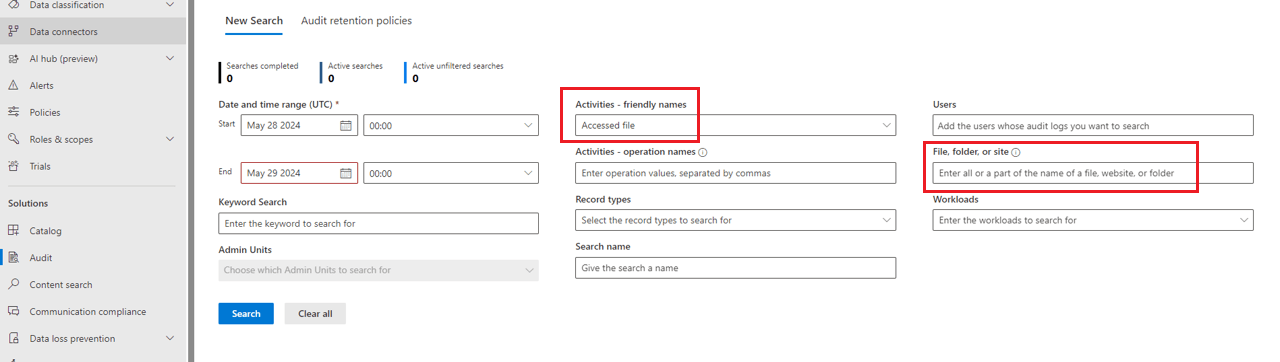Viewport: 1280px width, 362px height.
Task: Open the End date calendar picker icon
Action: tap(346, 173)
